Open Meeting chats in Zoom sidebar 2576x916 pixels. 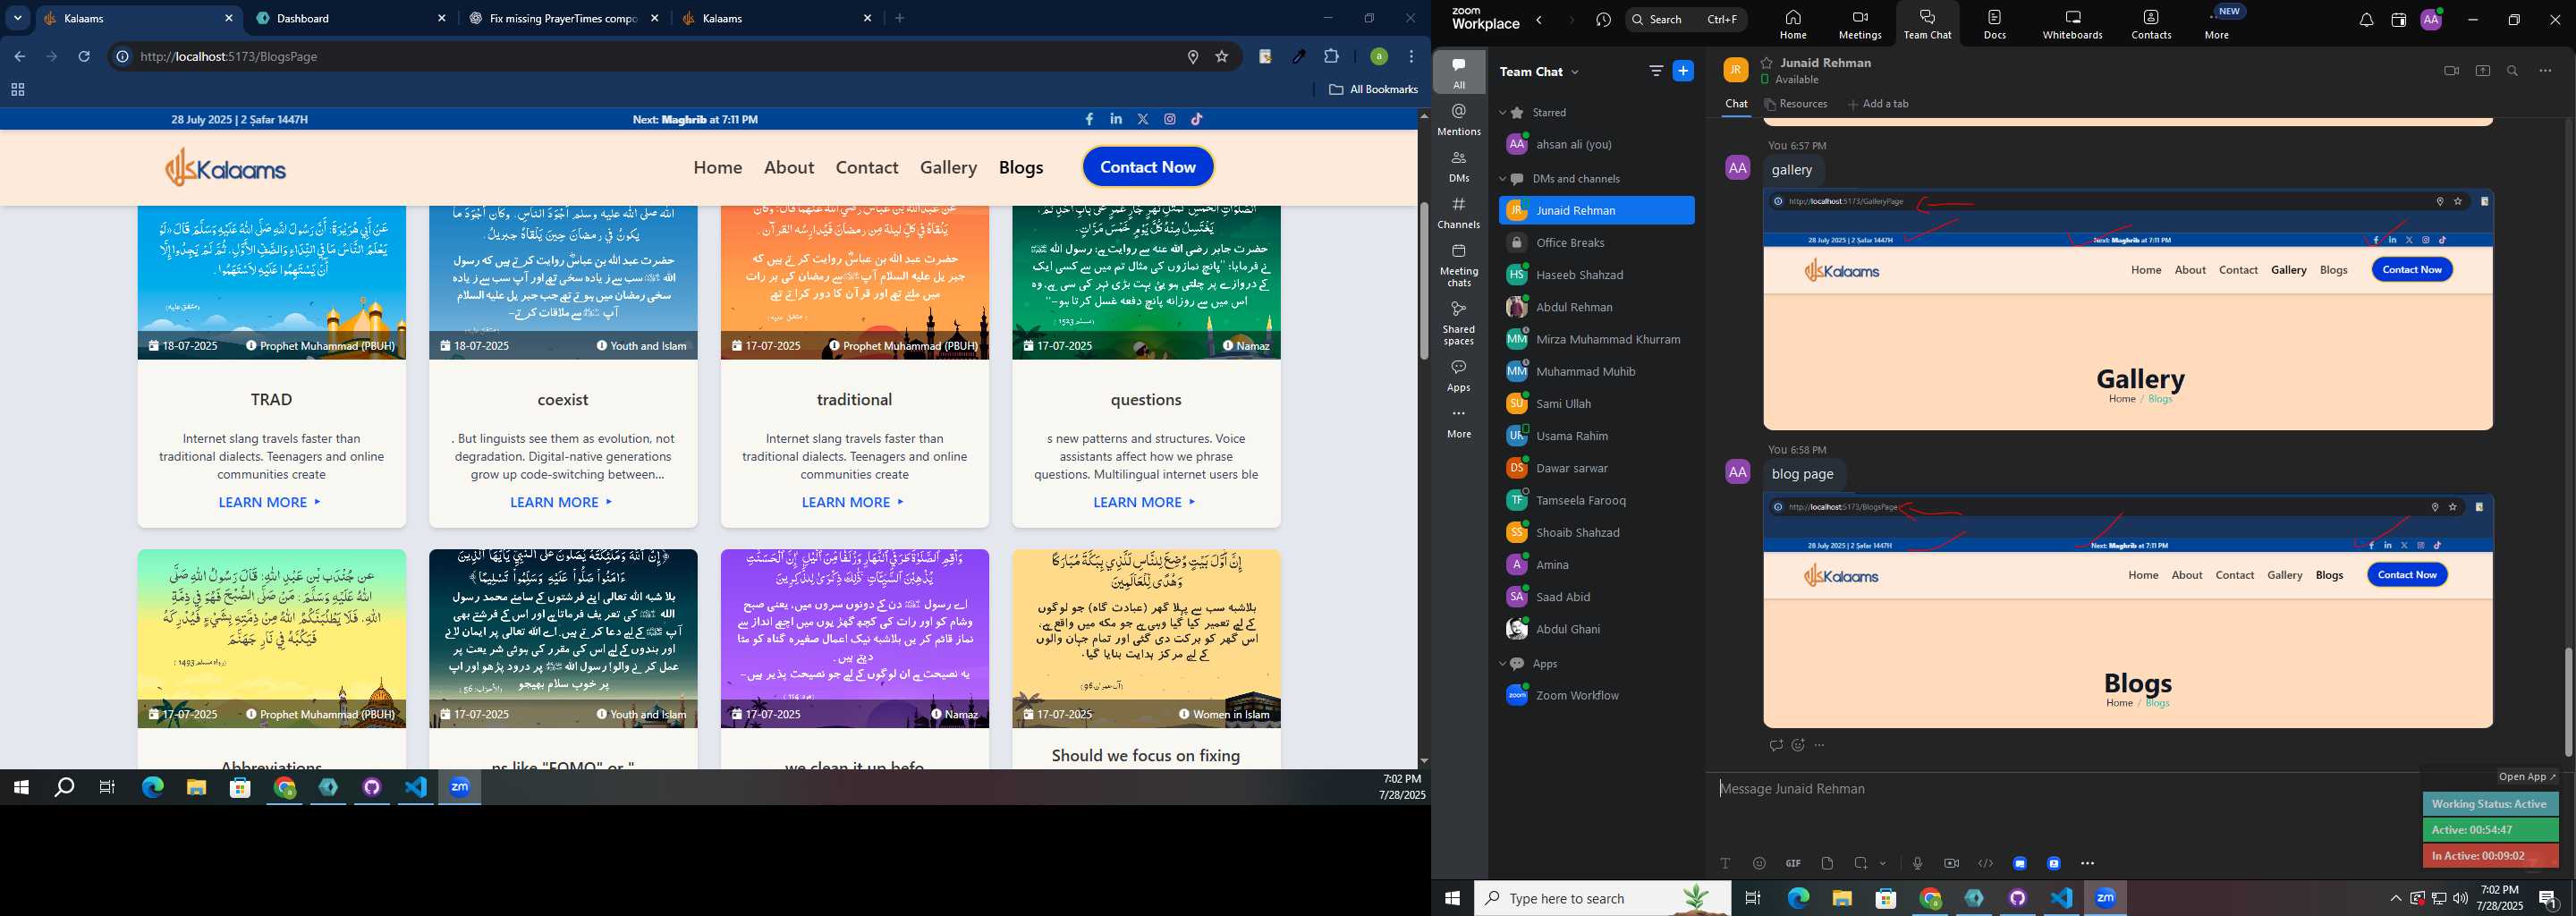1459,266
